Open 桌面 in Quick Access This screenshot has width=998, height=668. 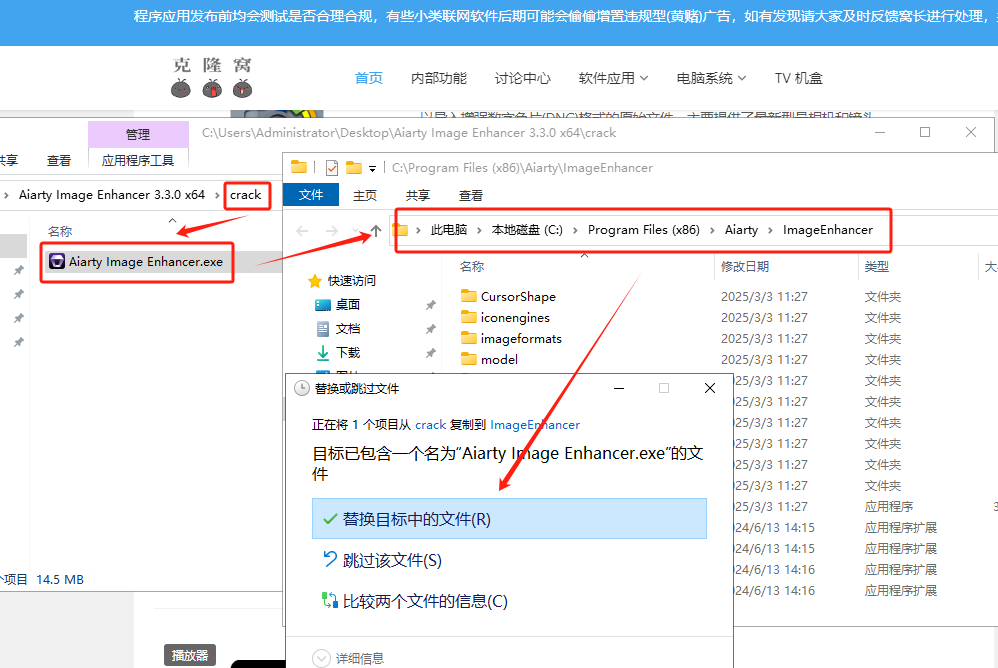click(x=347, y=305)
